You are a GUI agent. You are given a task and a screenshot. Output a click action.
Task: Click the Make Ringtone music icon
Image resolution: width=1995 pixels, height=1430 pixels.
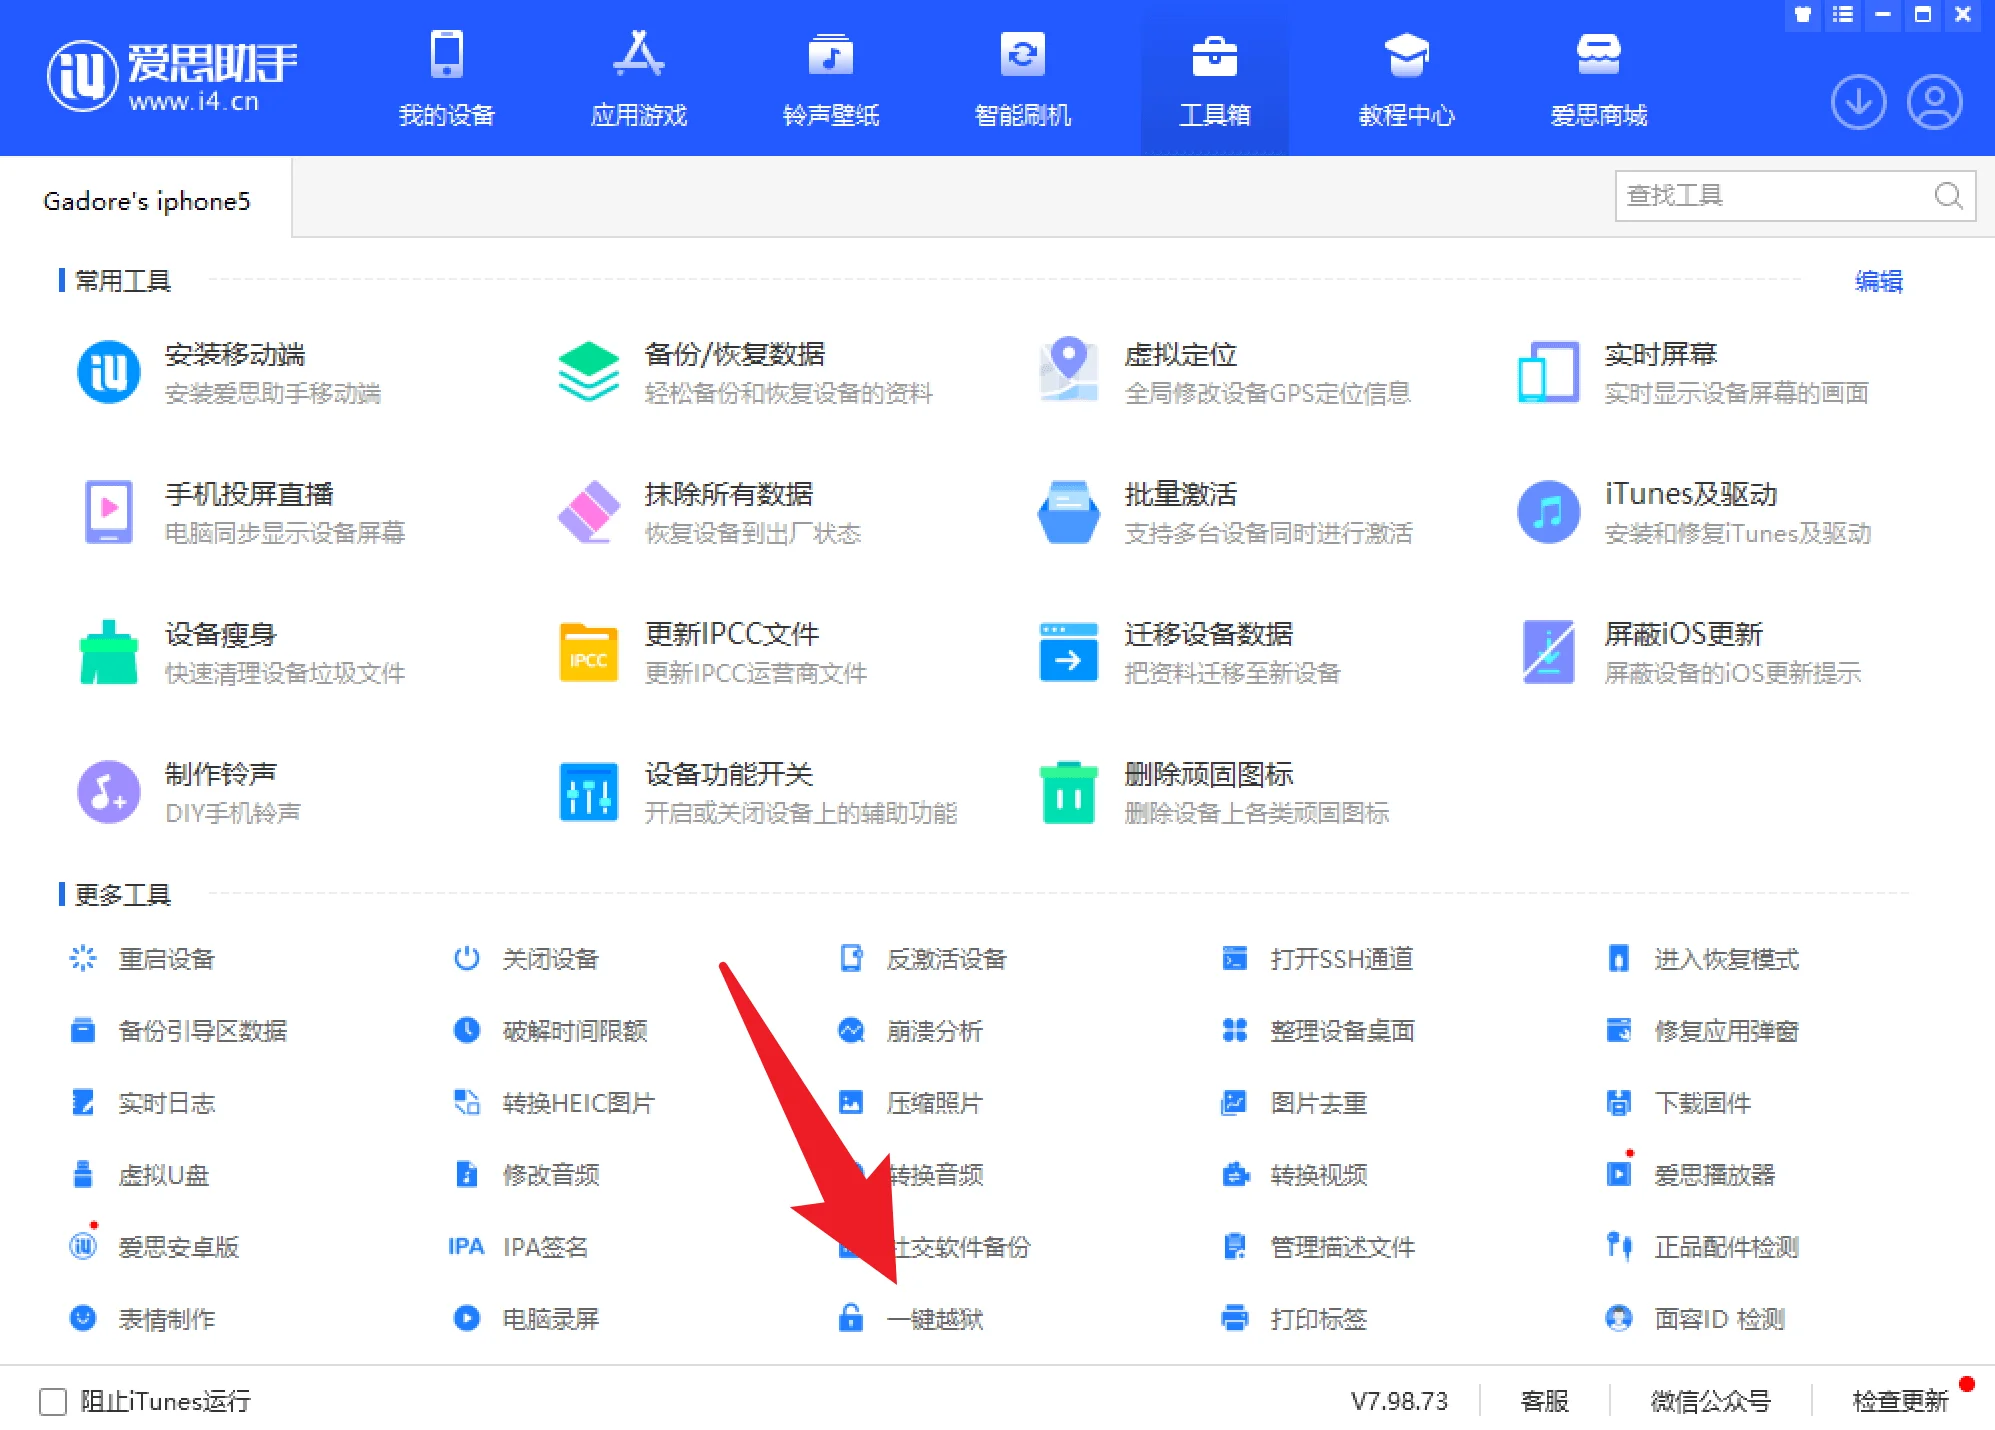[108, 792]
